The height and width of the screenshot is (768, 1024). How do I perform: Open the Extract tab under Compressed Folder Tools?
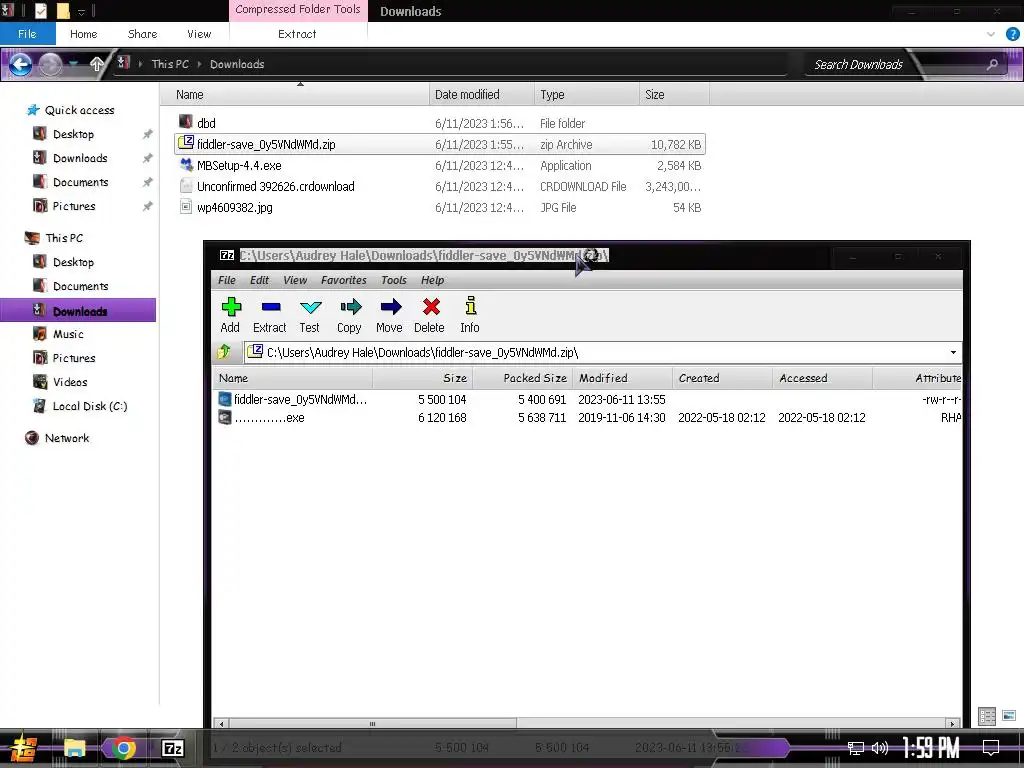point(297,34)
